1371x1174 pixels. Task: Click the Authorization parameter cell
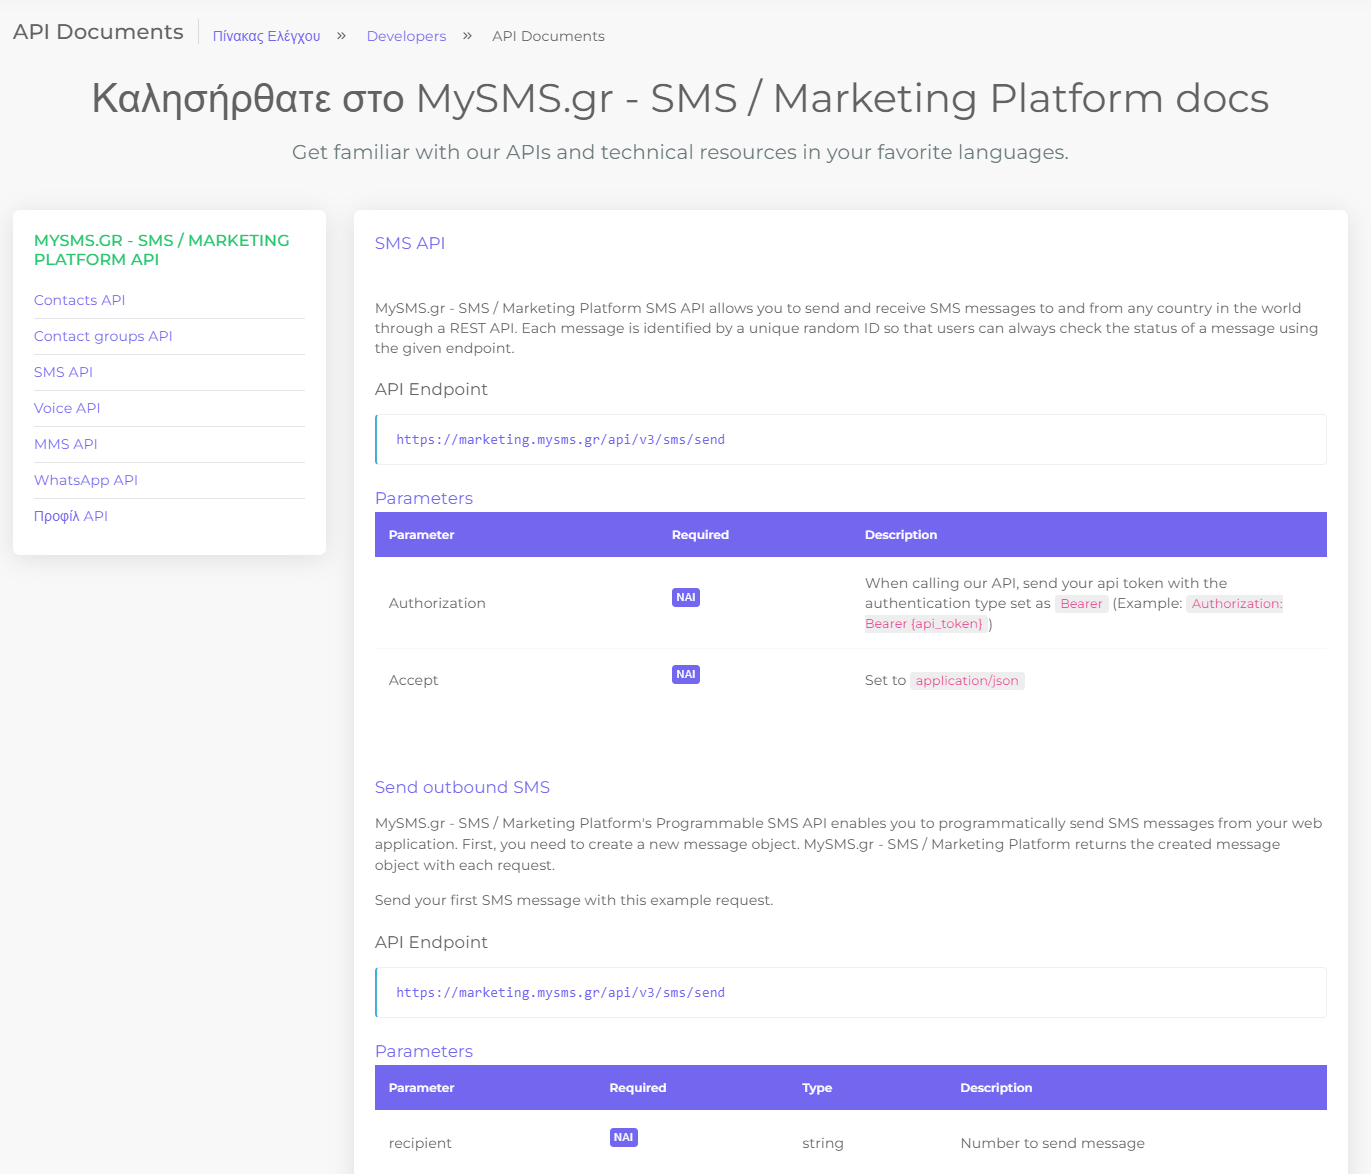tap(437, 603)
